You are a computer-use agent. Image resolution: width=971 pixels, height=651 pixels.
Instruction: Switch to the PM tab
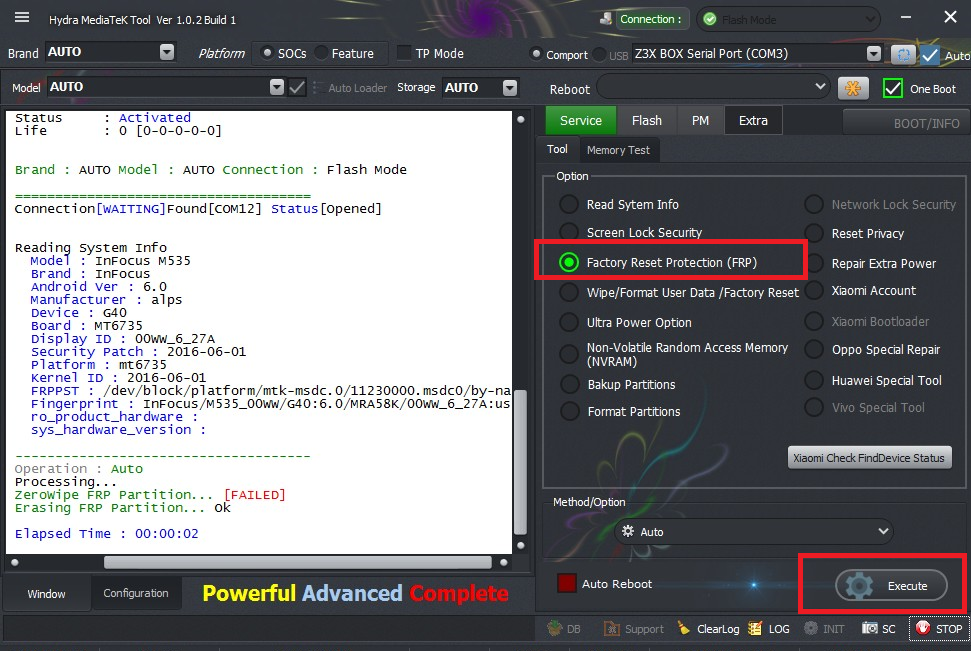(700, 120)
